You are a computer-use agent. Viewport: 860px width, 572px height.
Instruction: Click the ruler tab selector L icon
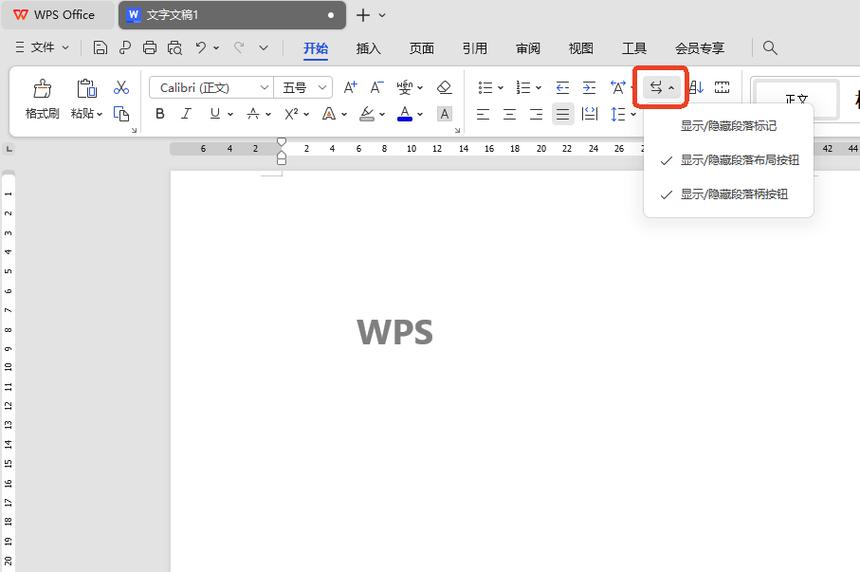pos(9,149)
